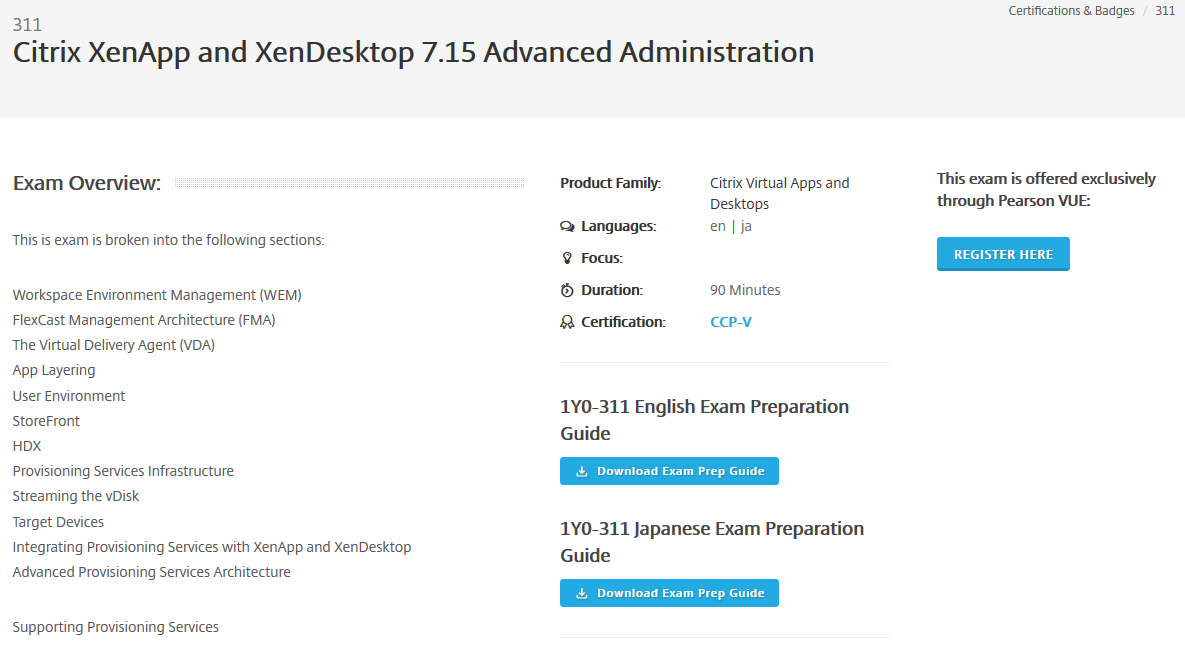This screenshot has height=647, width=1185.
Task: Open the CCP-V certification link
Action: click(x=731, y=322)
